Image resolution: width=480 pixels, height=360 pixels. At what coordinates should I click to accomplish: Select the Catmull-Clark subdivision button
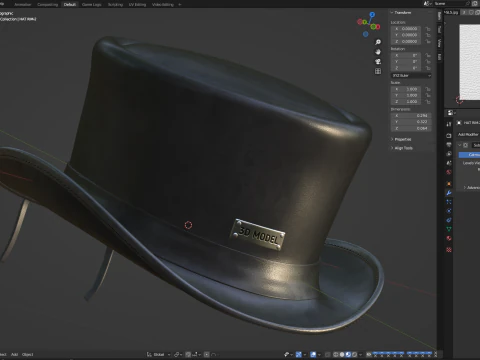click(469, 155)
